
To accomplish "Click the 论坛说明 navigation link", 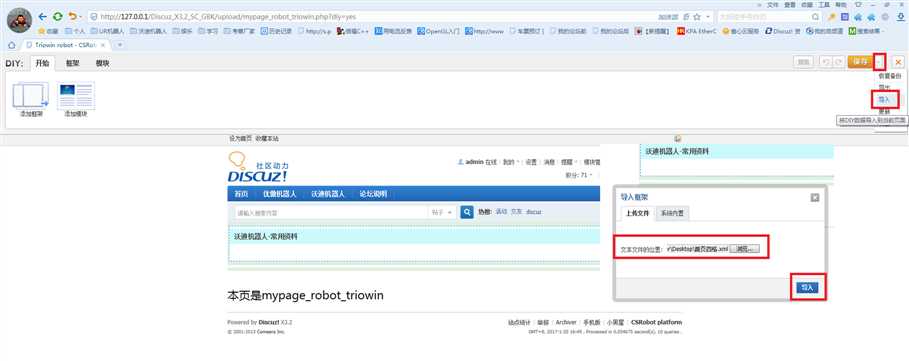I will point(373,194).
